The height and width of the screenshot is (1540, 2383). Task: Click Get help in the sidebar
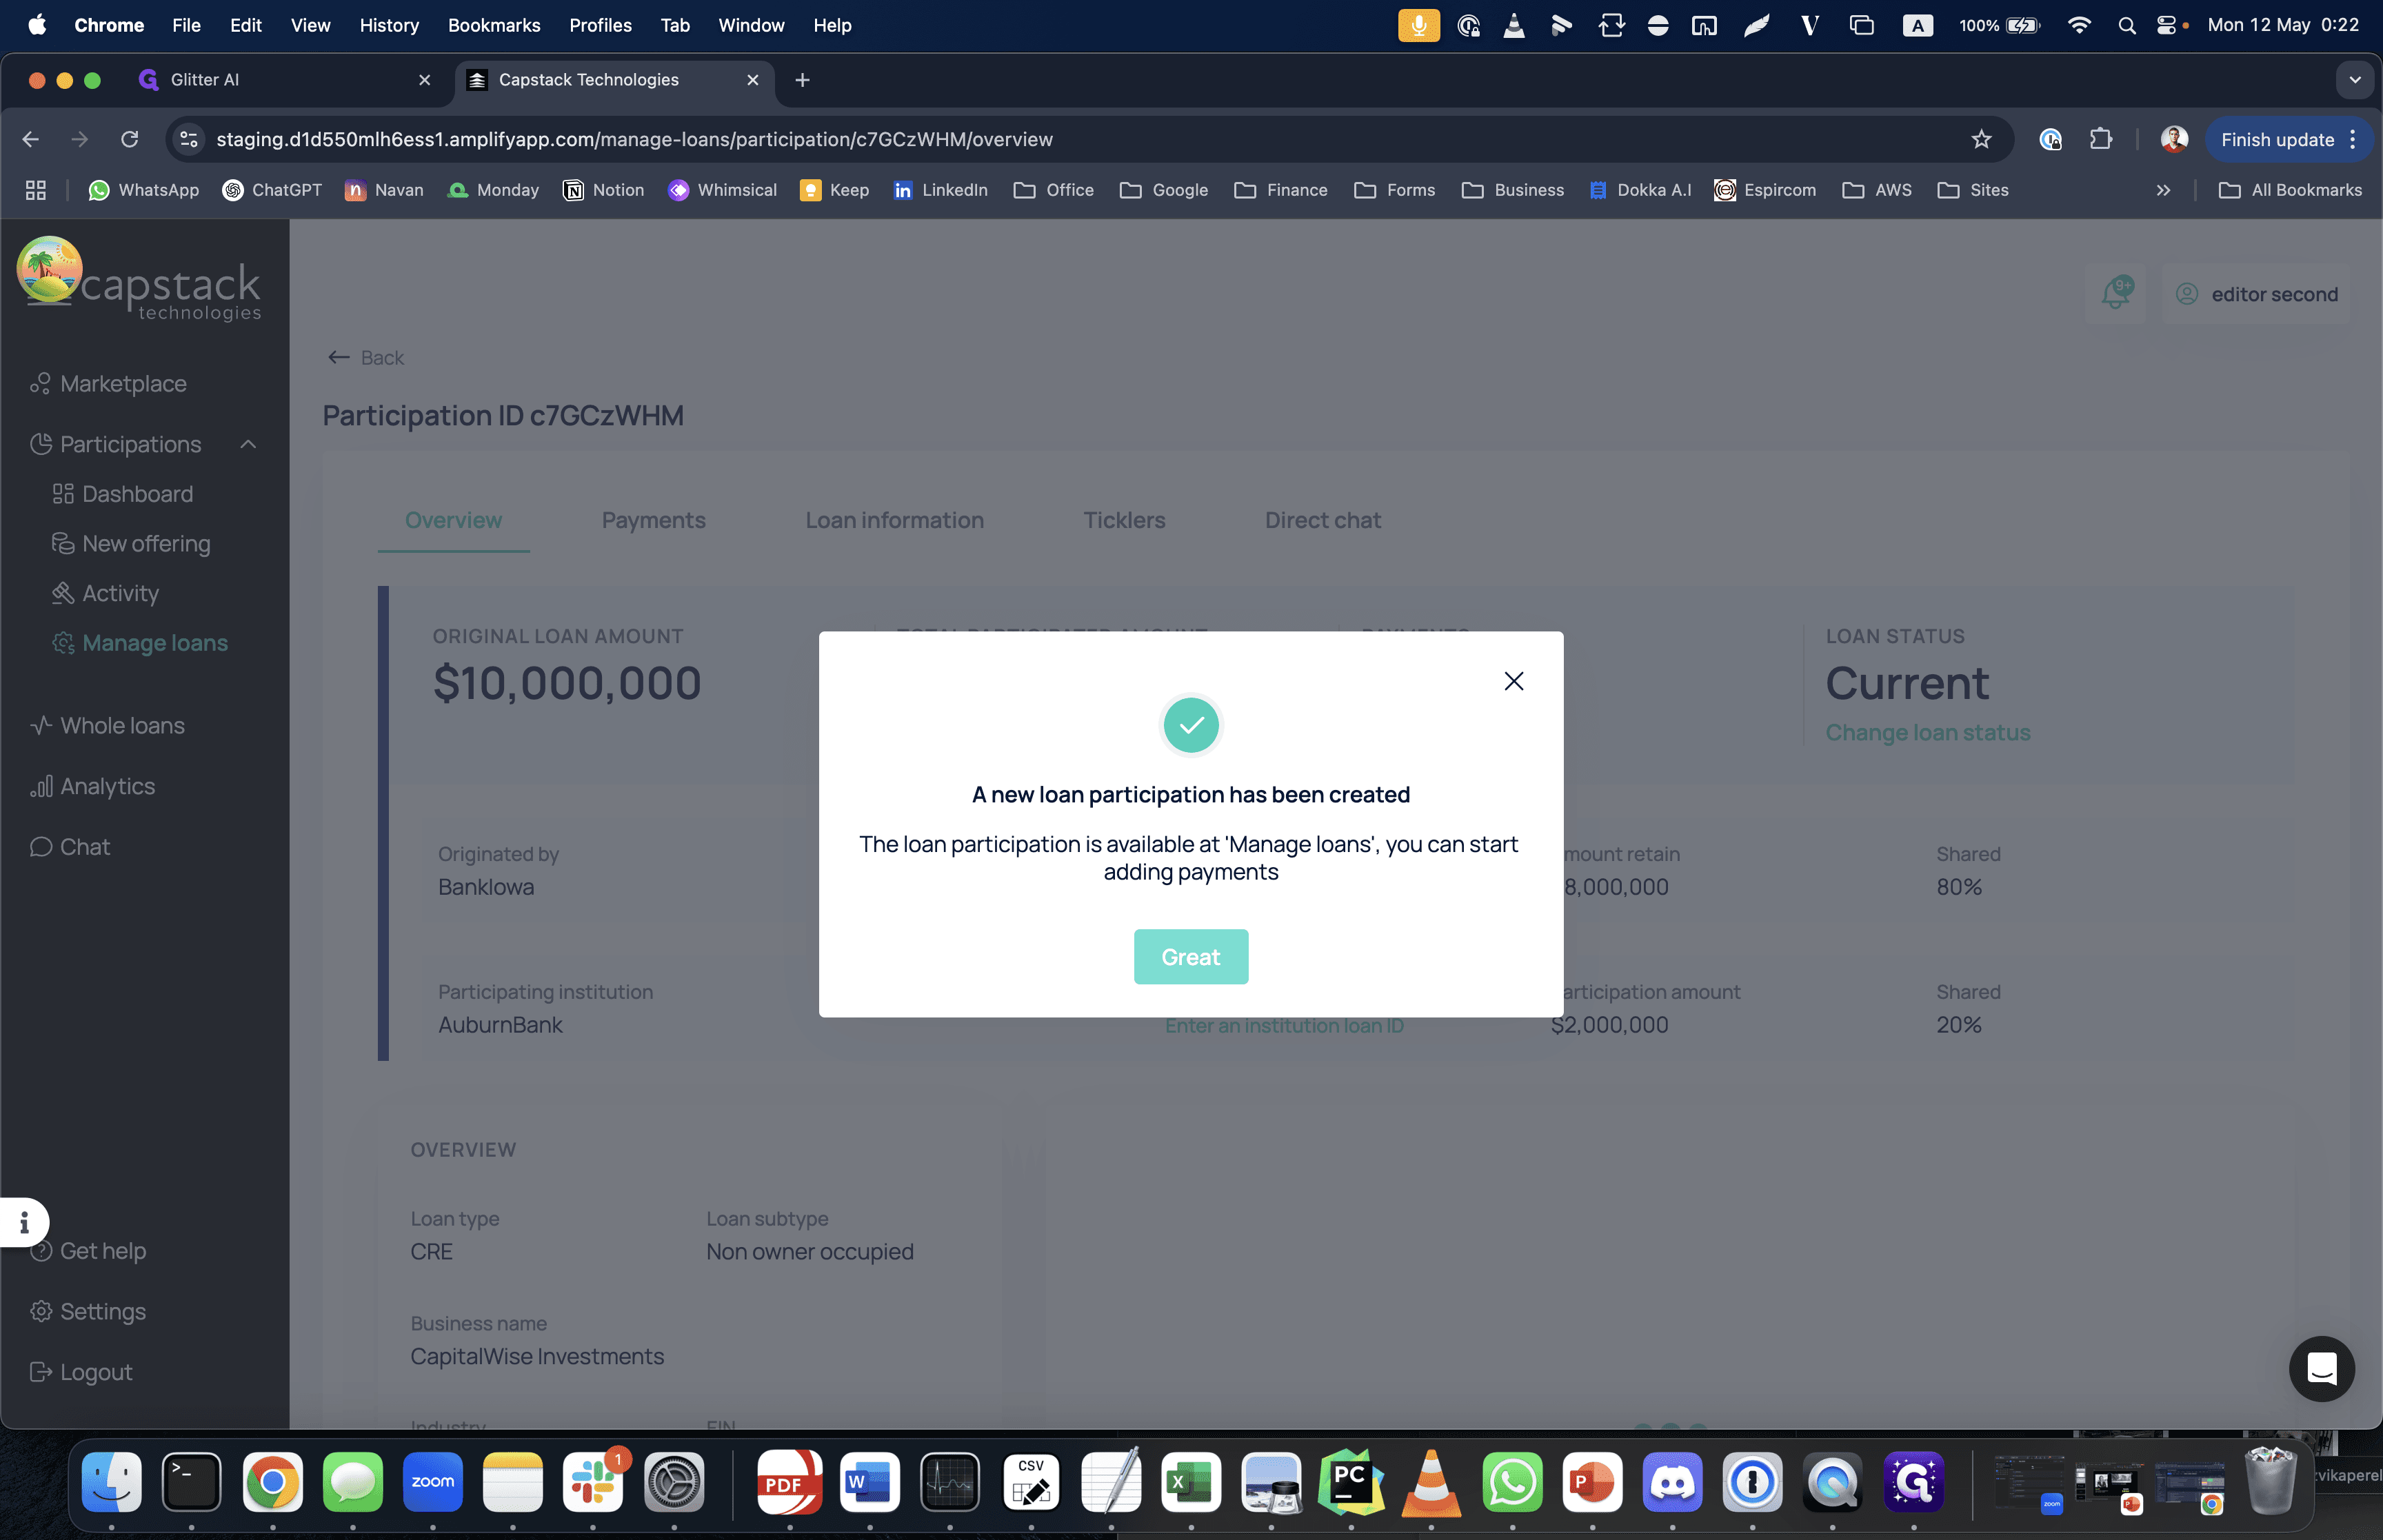[88, 1251]
